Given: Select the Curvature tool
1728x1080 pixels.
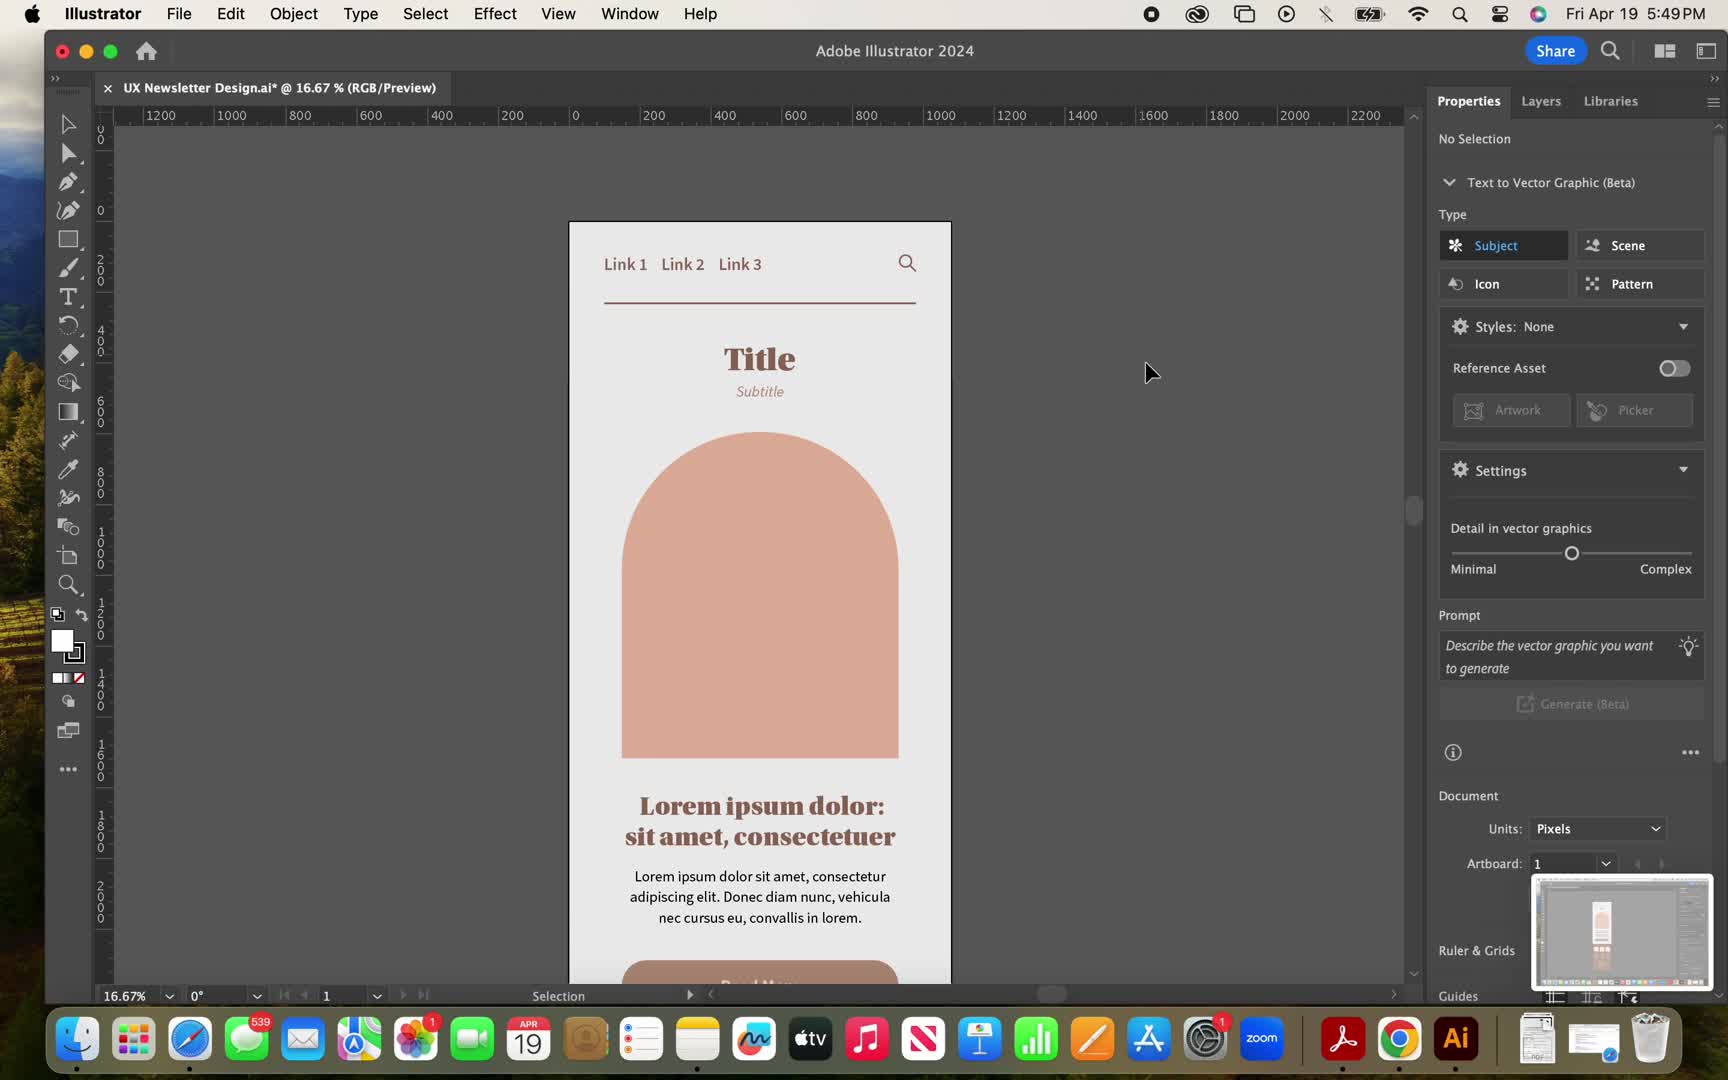Looking at the screenshot, I should (x=68, y=210).
